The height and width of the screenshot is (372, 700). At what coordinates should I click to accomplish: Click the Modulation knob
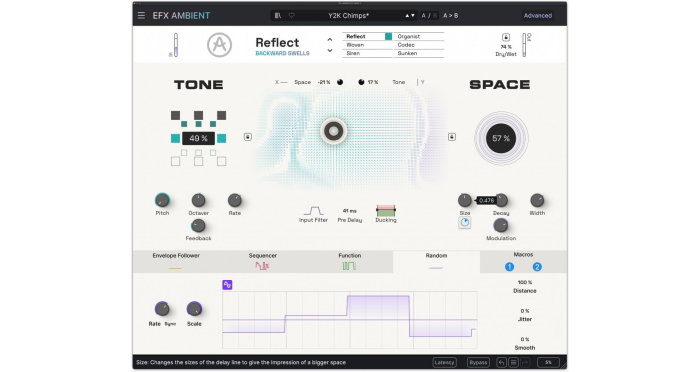(x=501, y=226)
